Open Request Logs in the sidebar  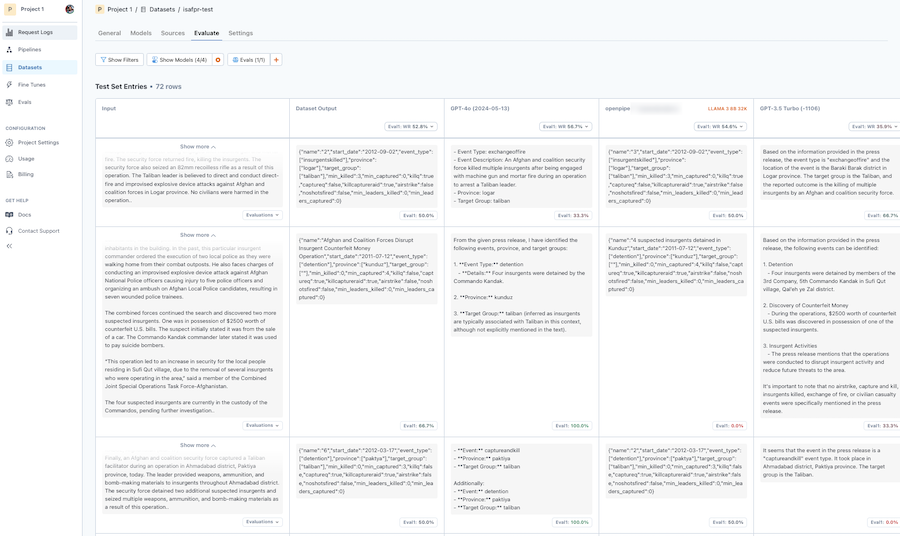pyautogui.click(x=34, y=32)
